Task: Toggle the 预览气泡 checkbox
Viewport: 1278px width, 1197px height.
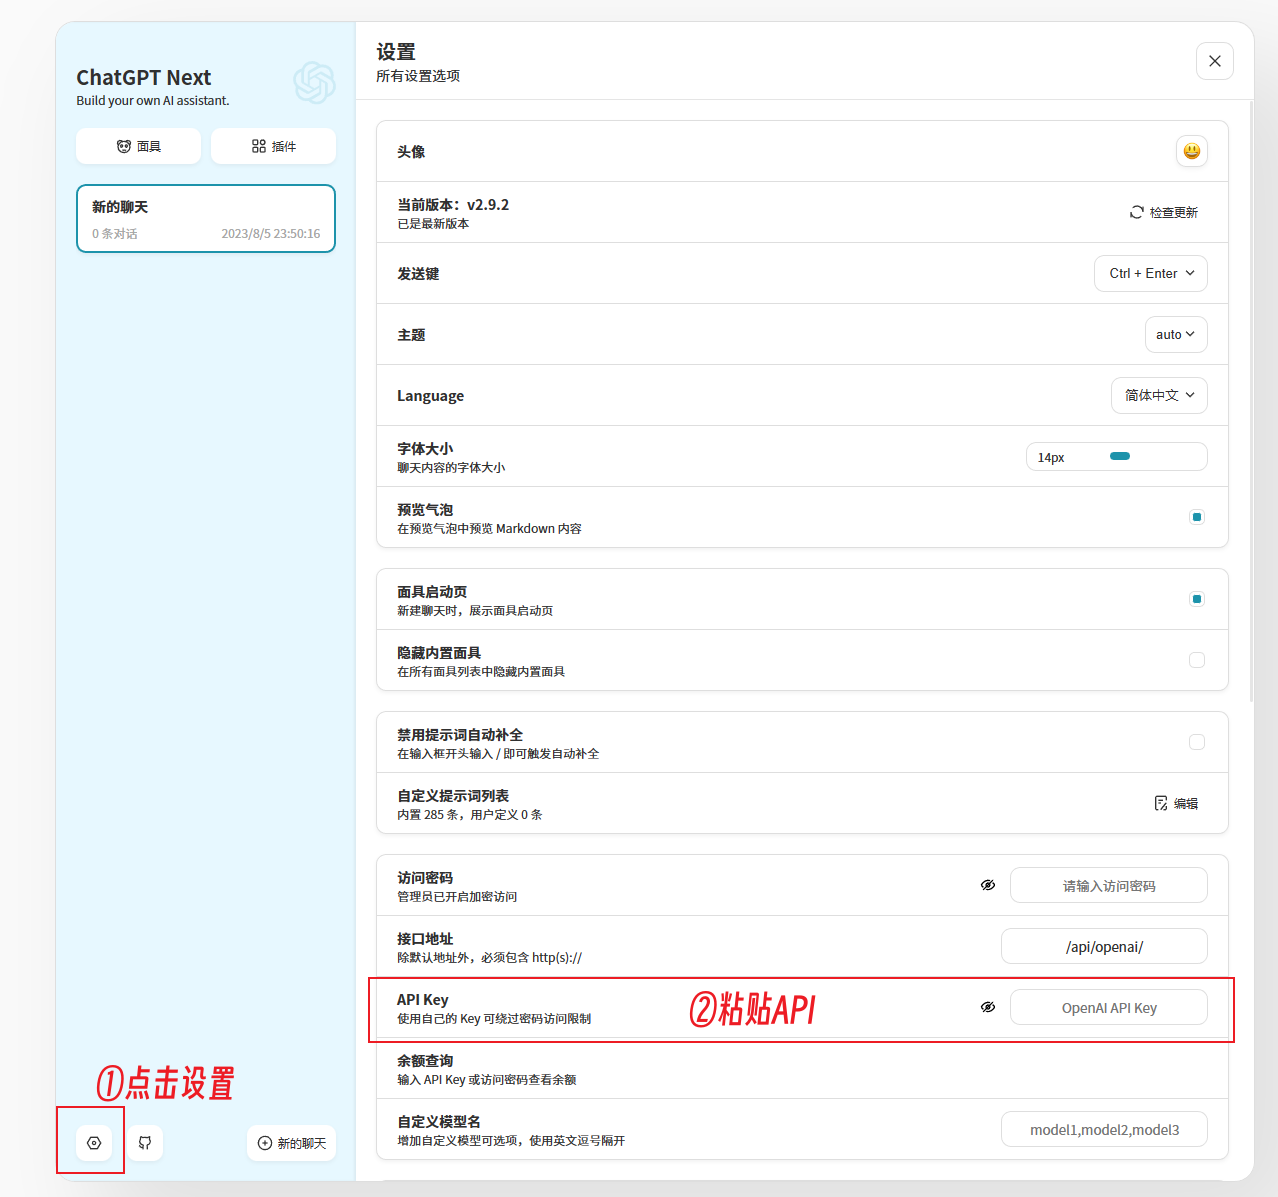Action: coord(1197,517)
